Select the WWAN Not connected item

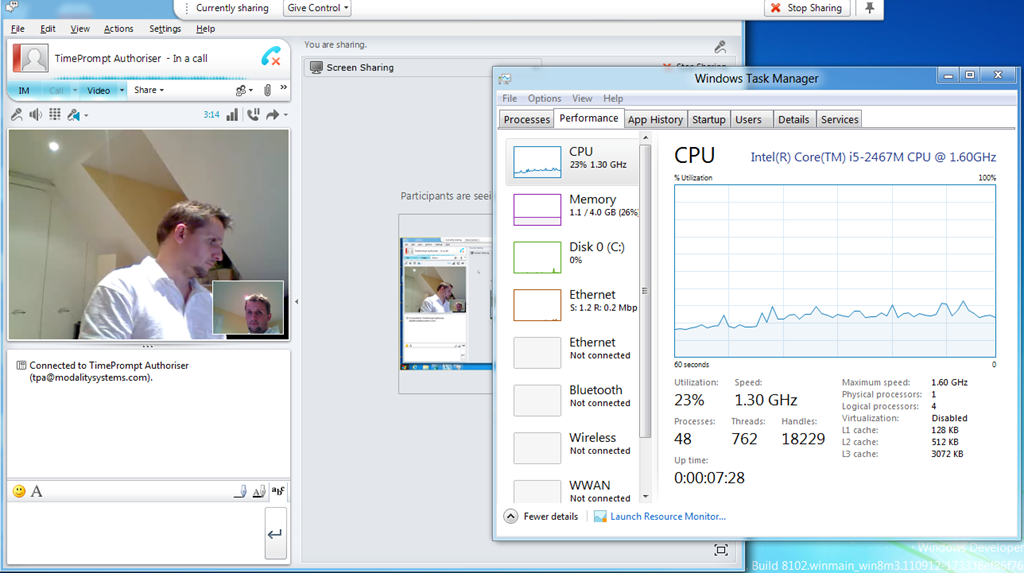[571, 491]
